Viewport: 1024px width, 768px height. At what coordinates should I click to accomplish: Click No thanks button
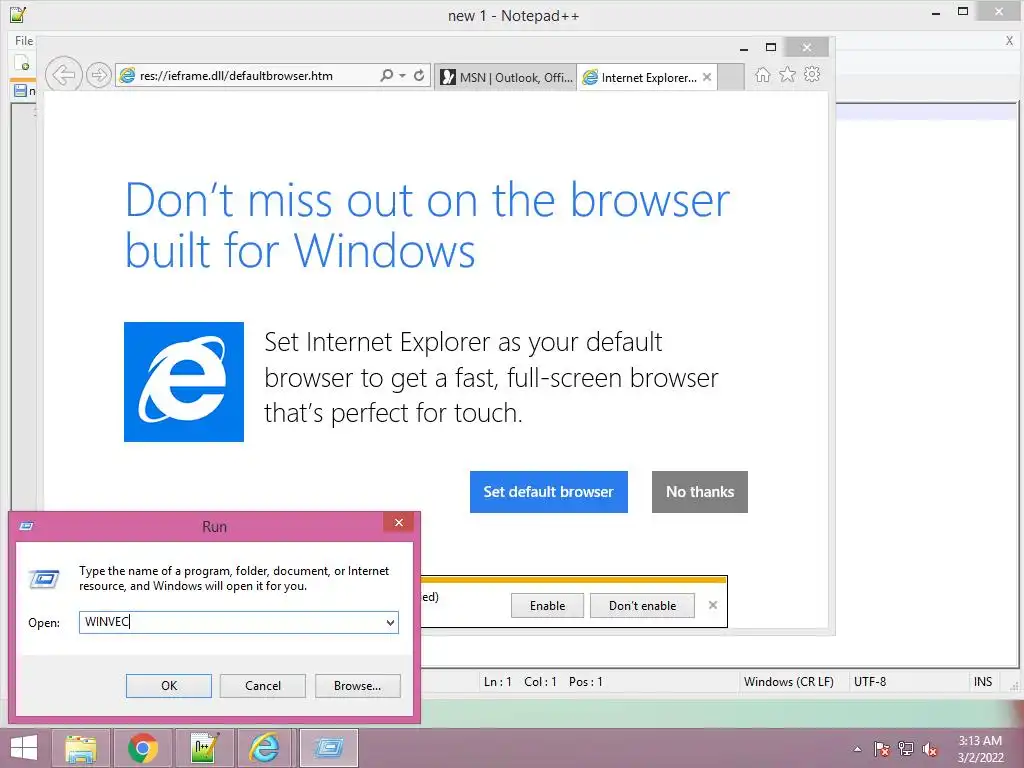click(699, 492)
